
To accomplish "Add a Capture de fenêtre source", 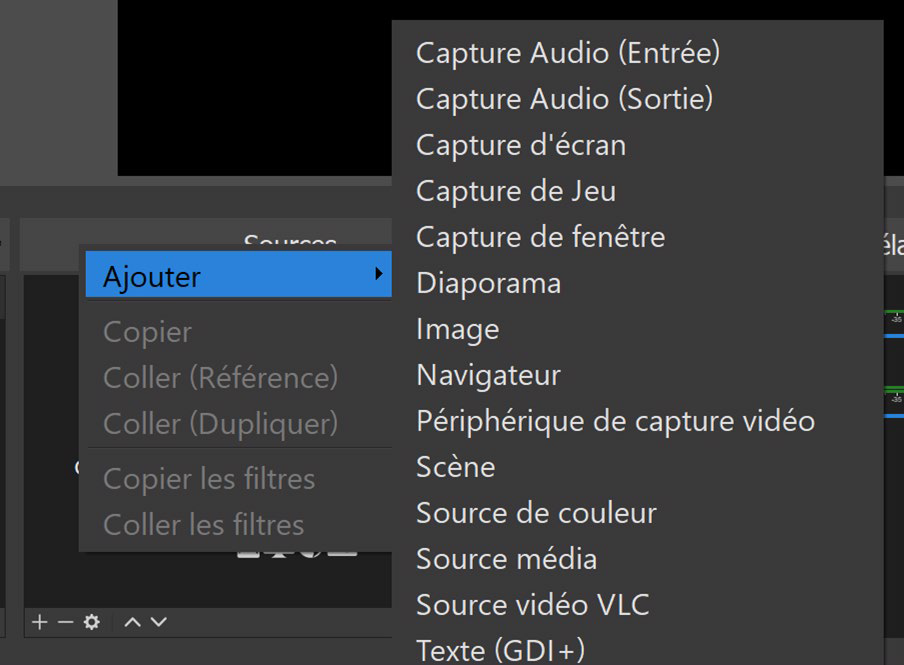I will click(541, 237).
